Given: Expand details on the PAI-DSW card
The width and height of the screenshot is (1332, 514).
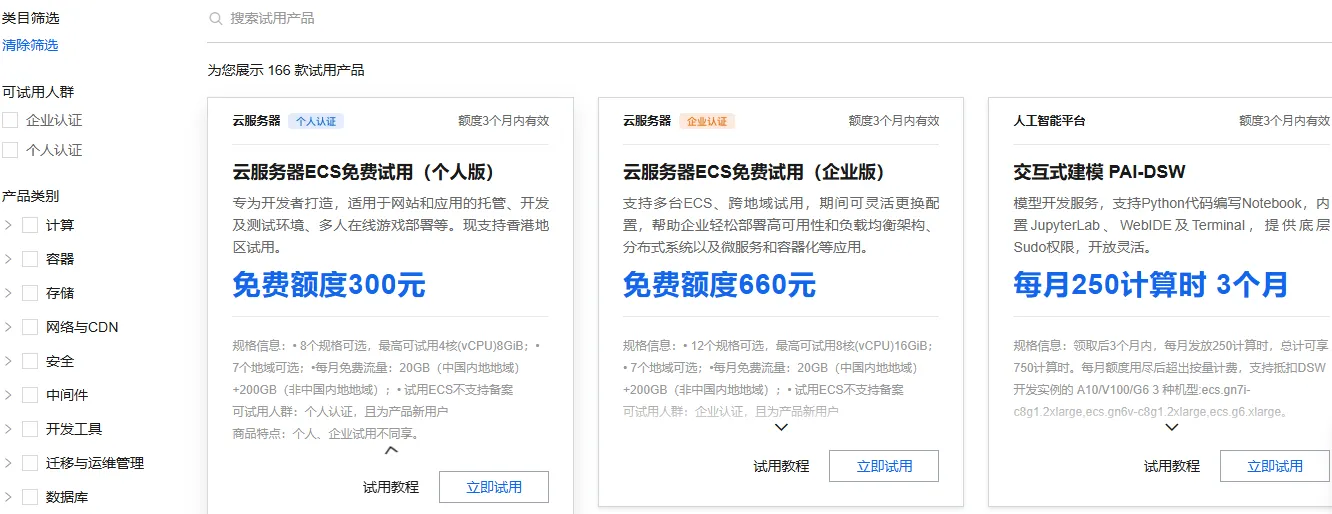Looking at the screenshot, I should click(x=1171, y=427).
